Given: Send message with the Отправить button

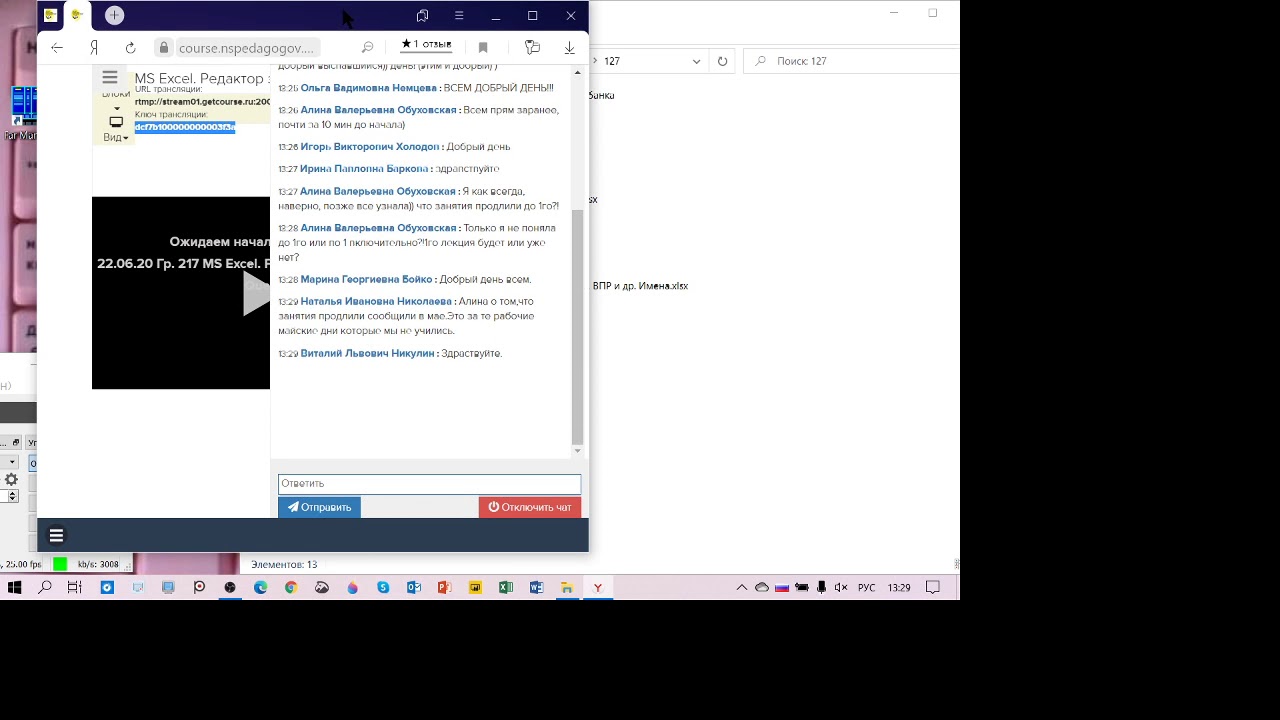Looking at the screenshot, I should (x=319, y=507).
